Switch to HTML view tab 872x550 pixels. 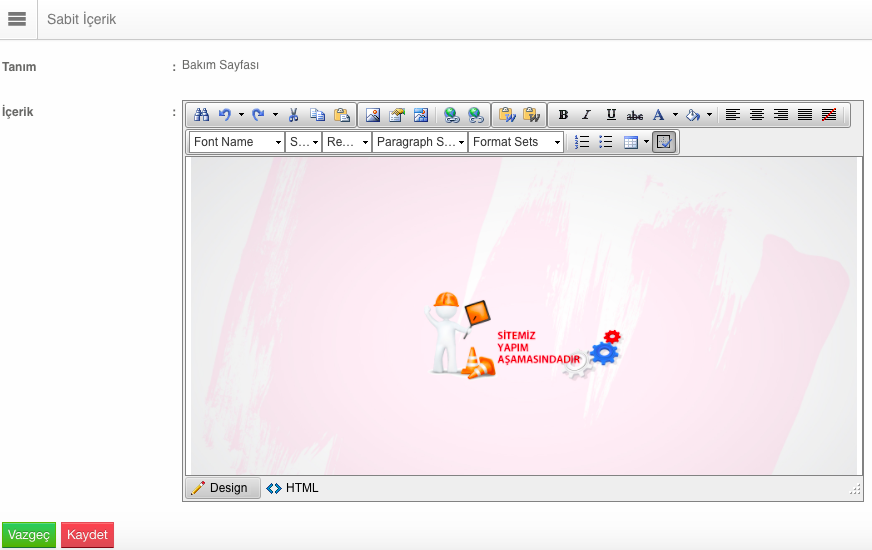click(293, 488)
